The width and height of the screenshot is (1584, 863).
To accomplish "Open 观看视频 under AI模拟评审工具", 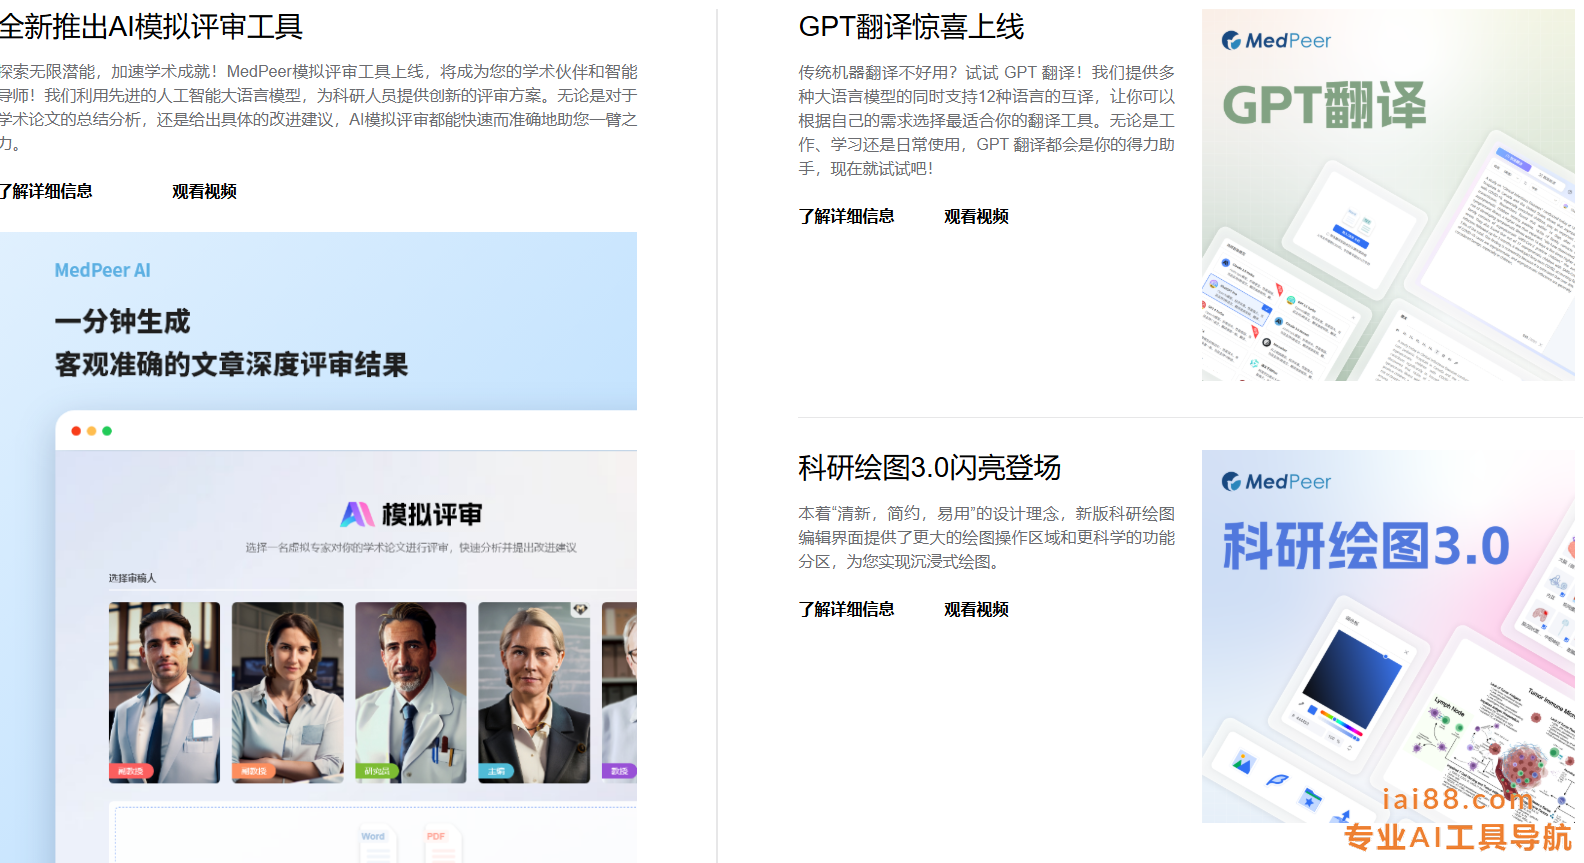I will tap(204, 191).
